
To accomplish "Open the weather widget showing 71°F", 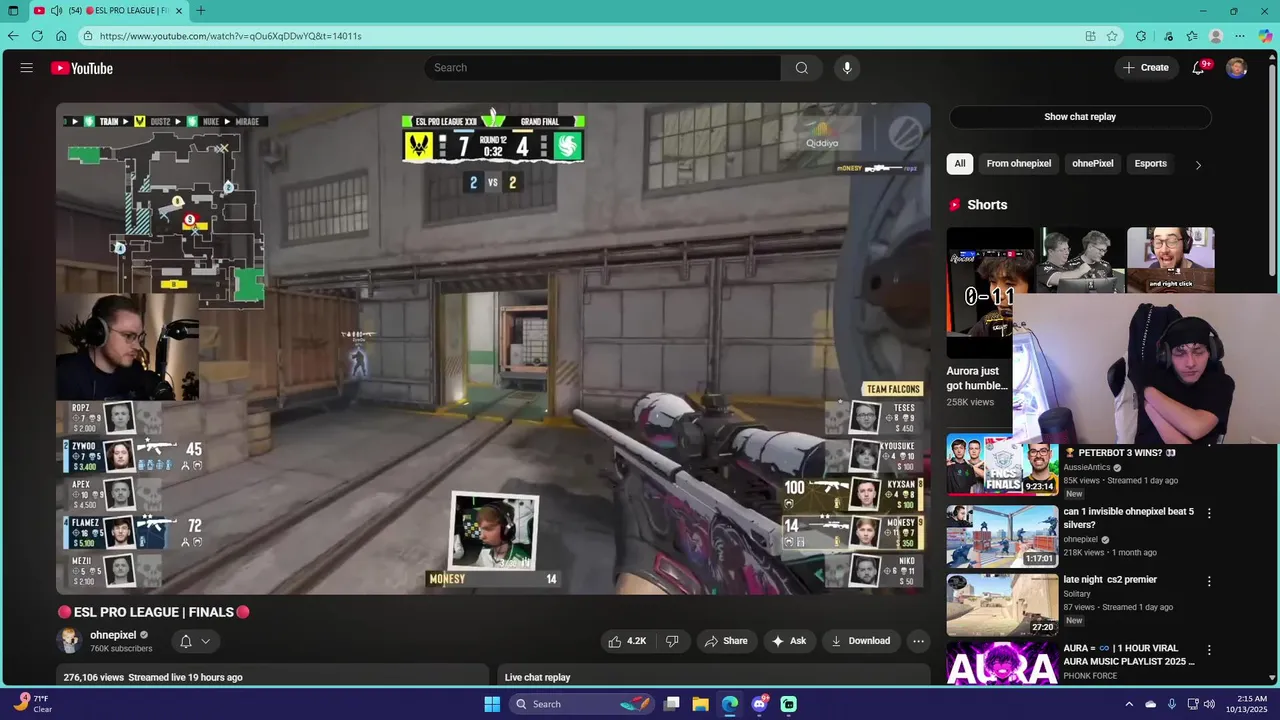I will pyautogui.click(x=33, y=704).
